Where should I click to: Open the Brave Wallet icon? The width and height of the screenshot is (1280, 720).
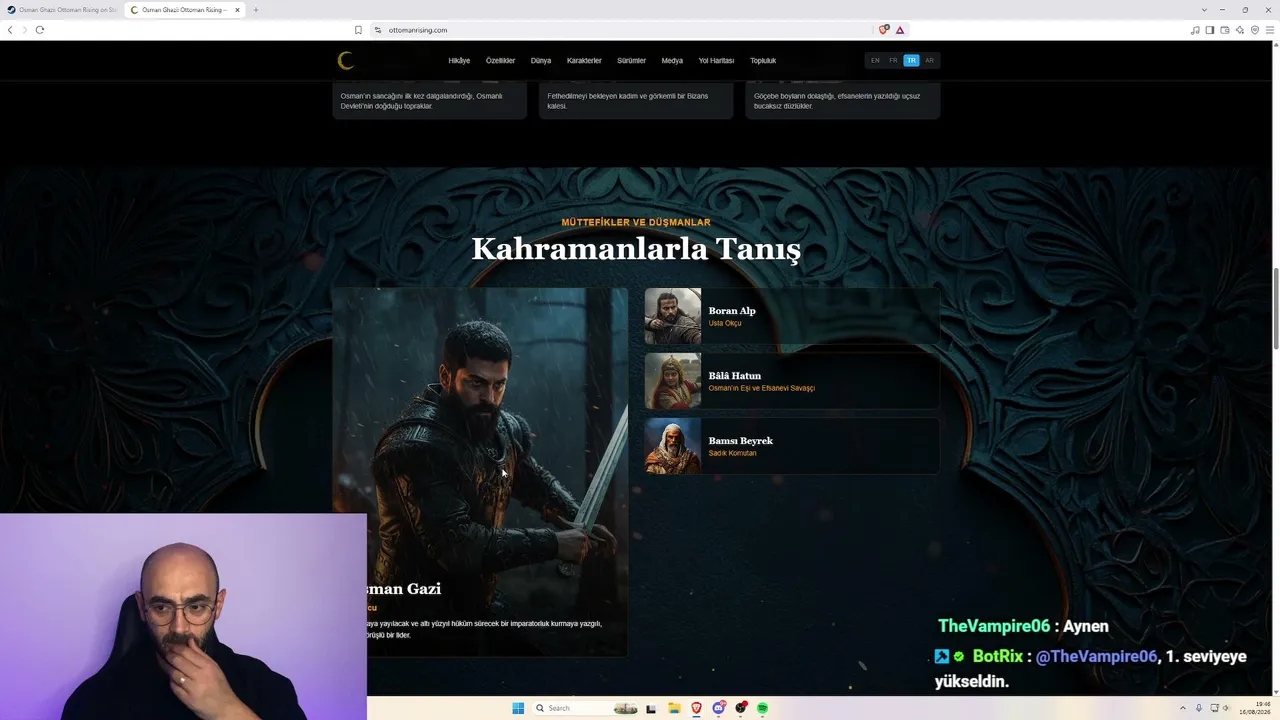pos(1225,30)
